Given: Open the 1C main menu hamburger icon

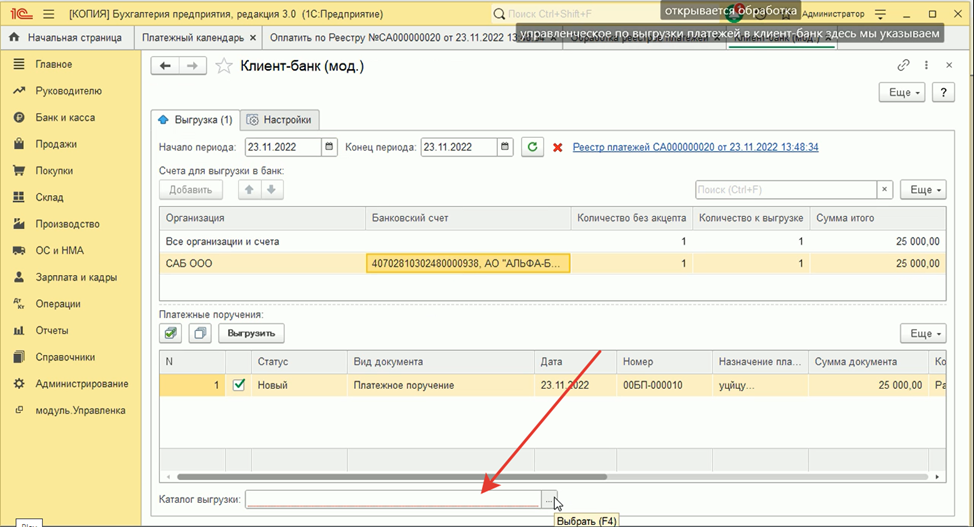Looking at the screenshot, I should (48, 14).
